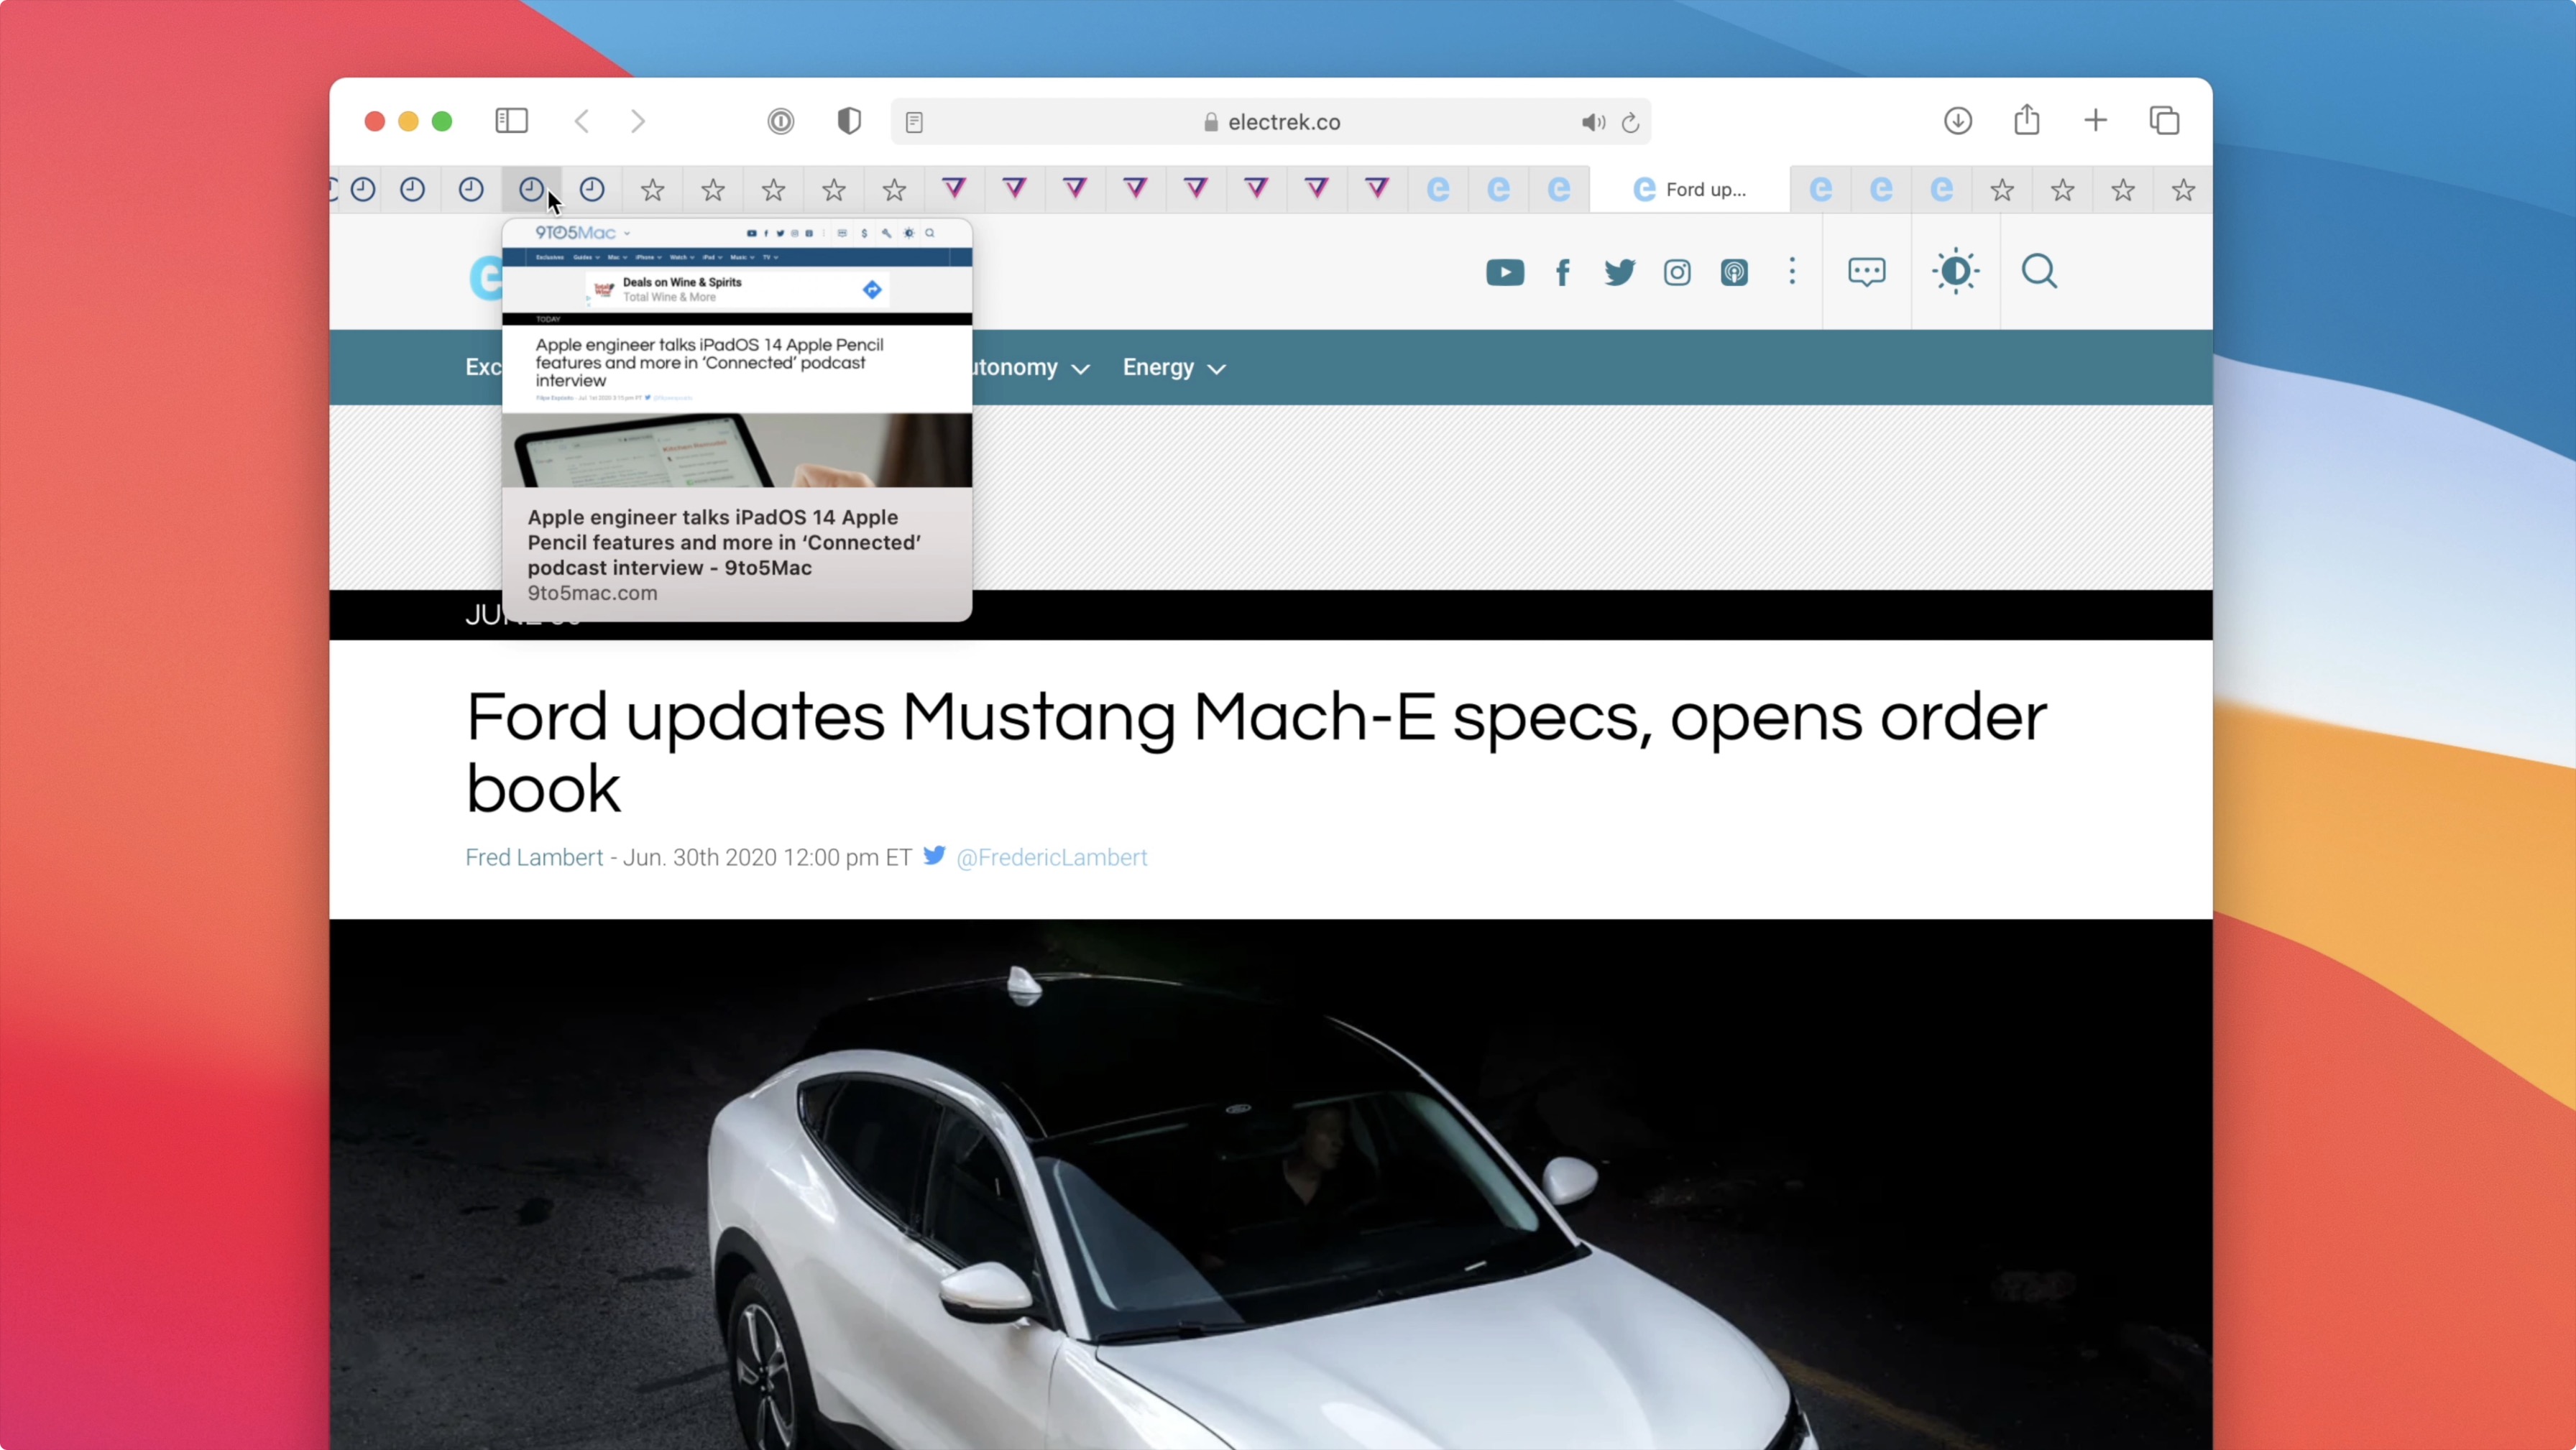Switch to the Ford up... tab
This screenshot has height=1450, width=2576.
pyautogui.click(x=1690, y=189)
